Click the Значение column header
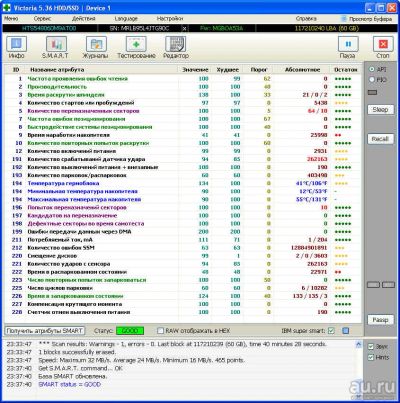This screenshot has width=400, height=403. point(195,70)
